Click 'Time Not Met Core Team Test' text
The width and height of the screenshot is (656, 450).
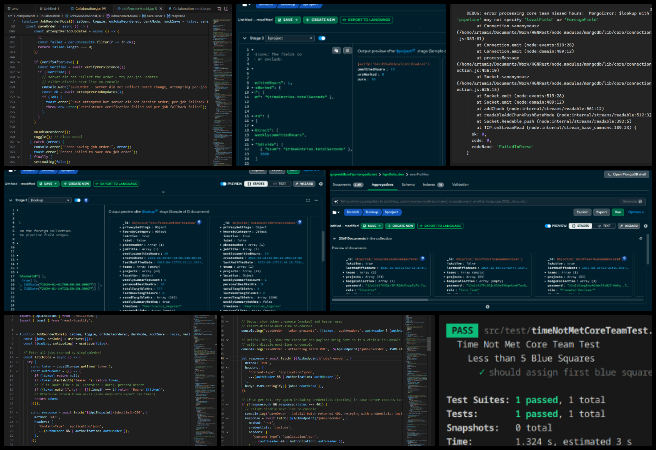(x=528, y=345)
